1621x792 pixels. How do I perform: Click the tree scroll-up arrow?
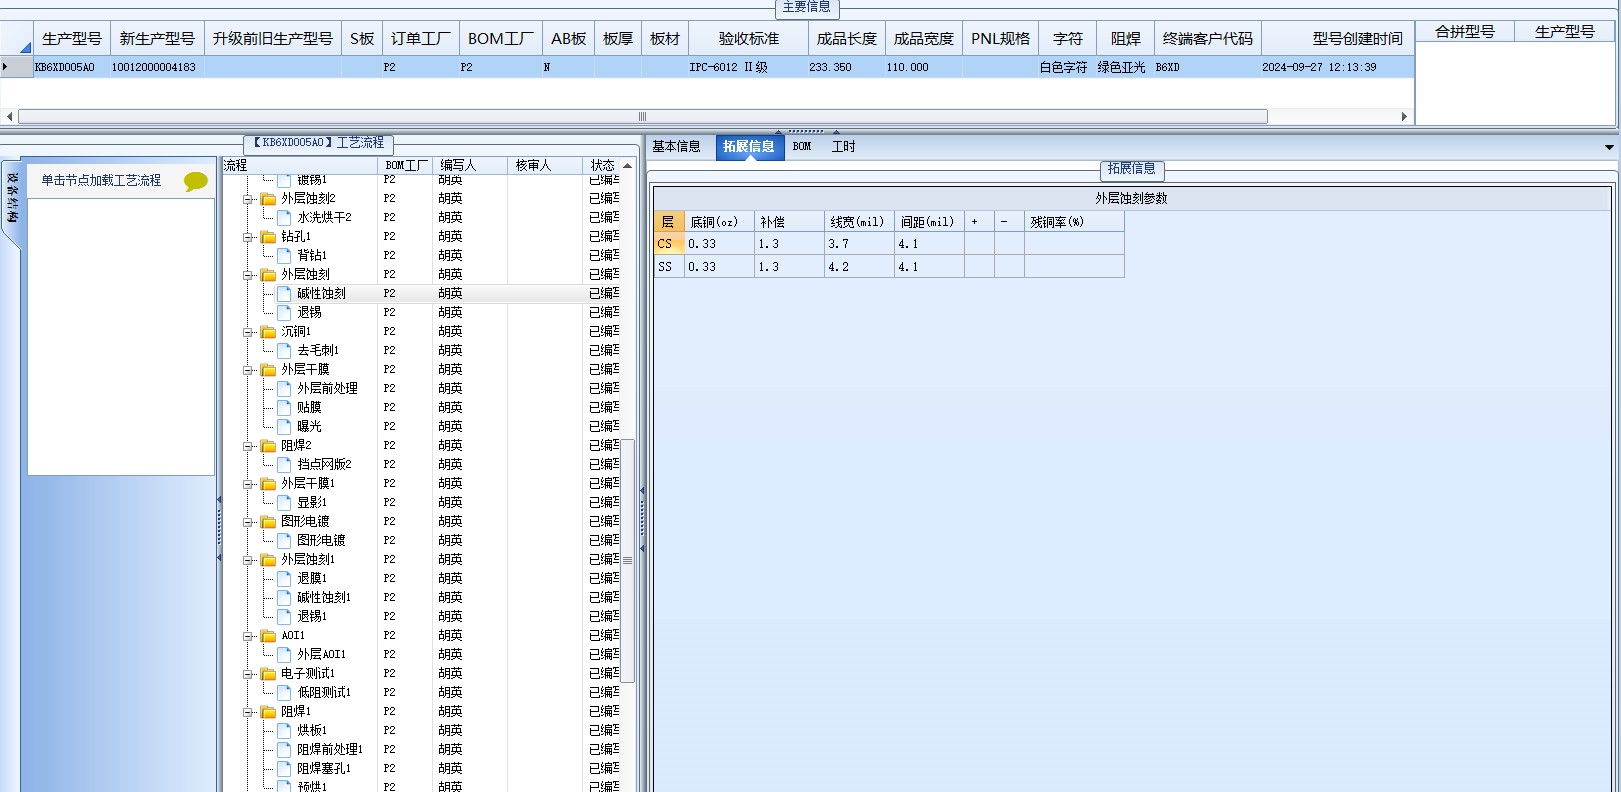pyautogui.click(x=628, y=166)
